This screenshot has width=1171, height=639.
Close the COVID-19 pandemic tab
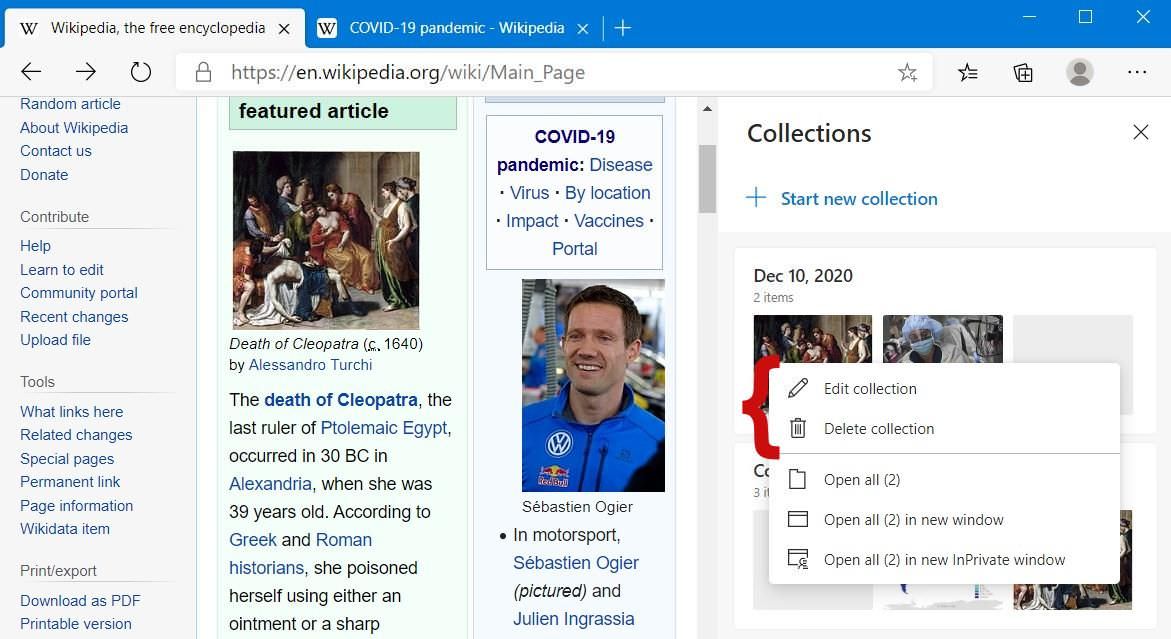(583, 29)
